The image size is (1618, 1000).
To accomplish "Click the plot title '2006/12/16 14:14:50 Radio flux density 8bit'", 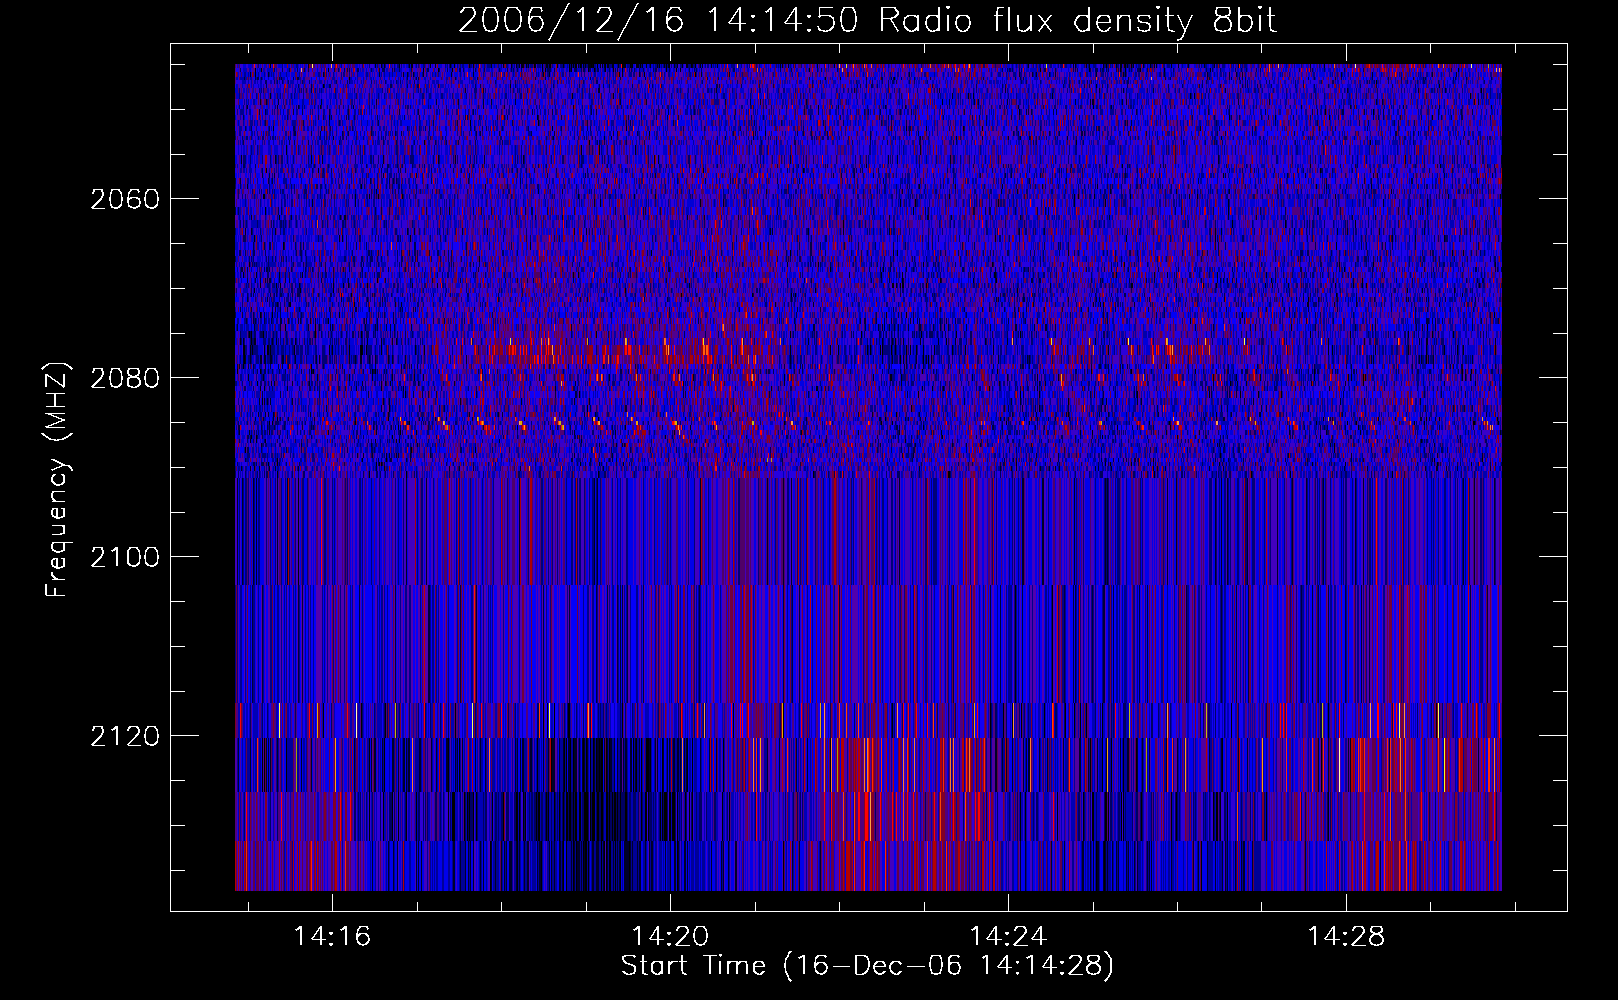I will pyautogui.click(x=867, y=20).
